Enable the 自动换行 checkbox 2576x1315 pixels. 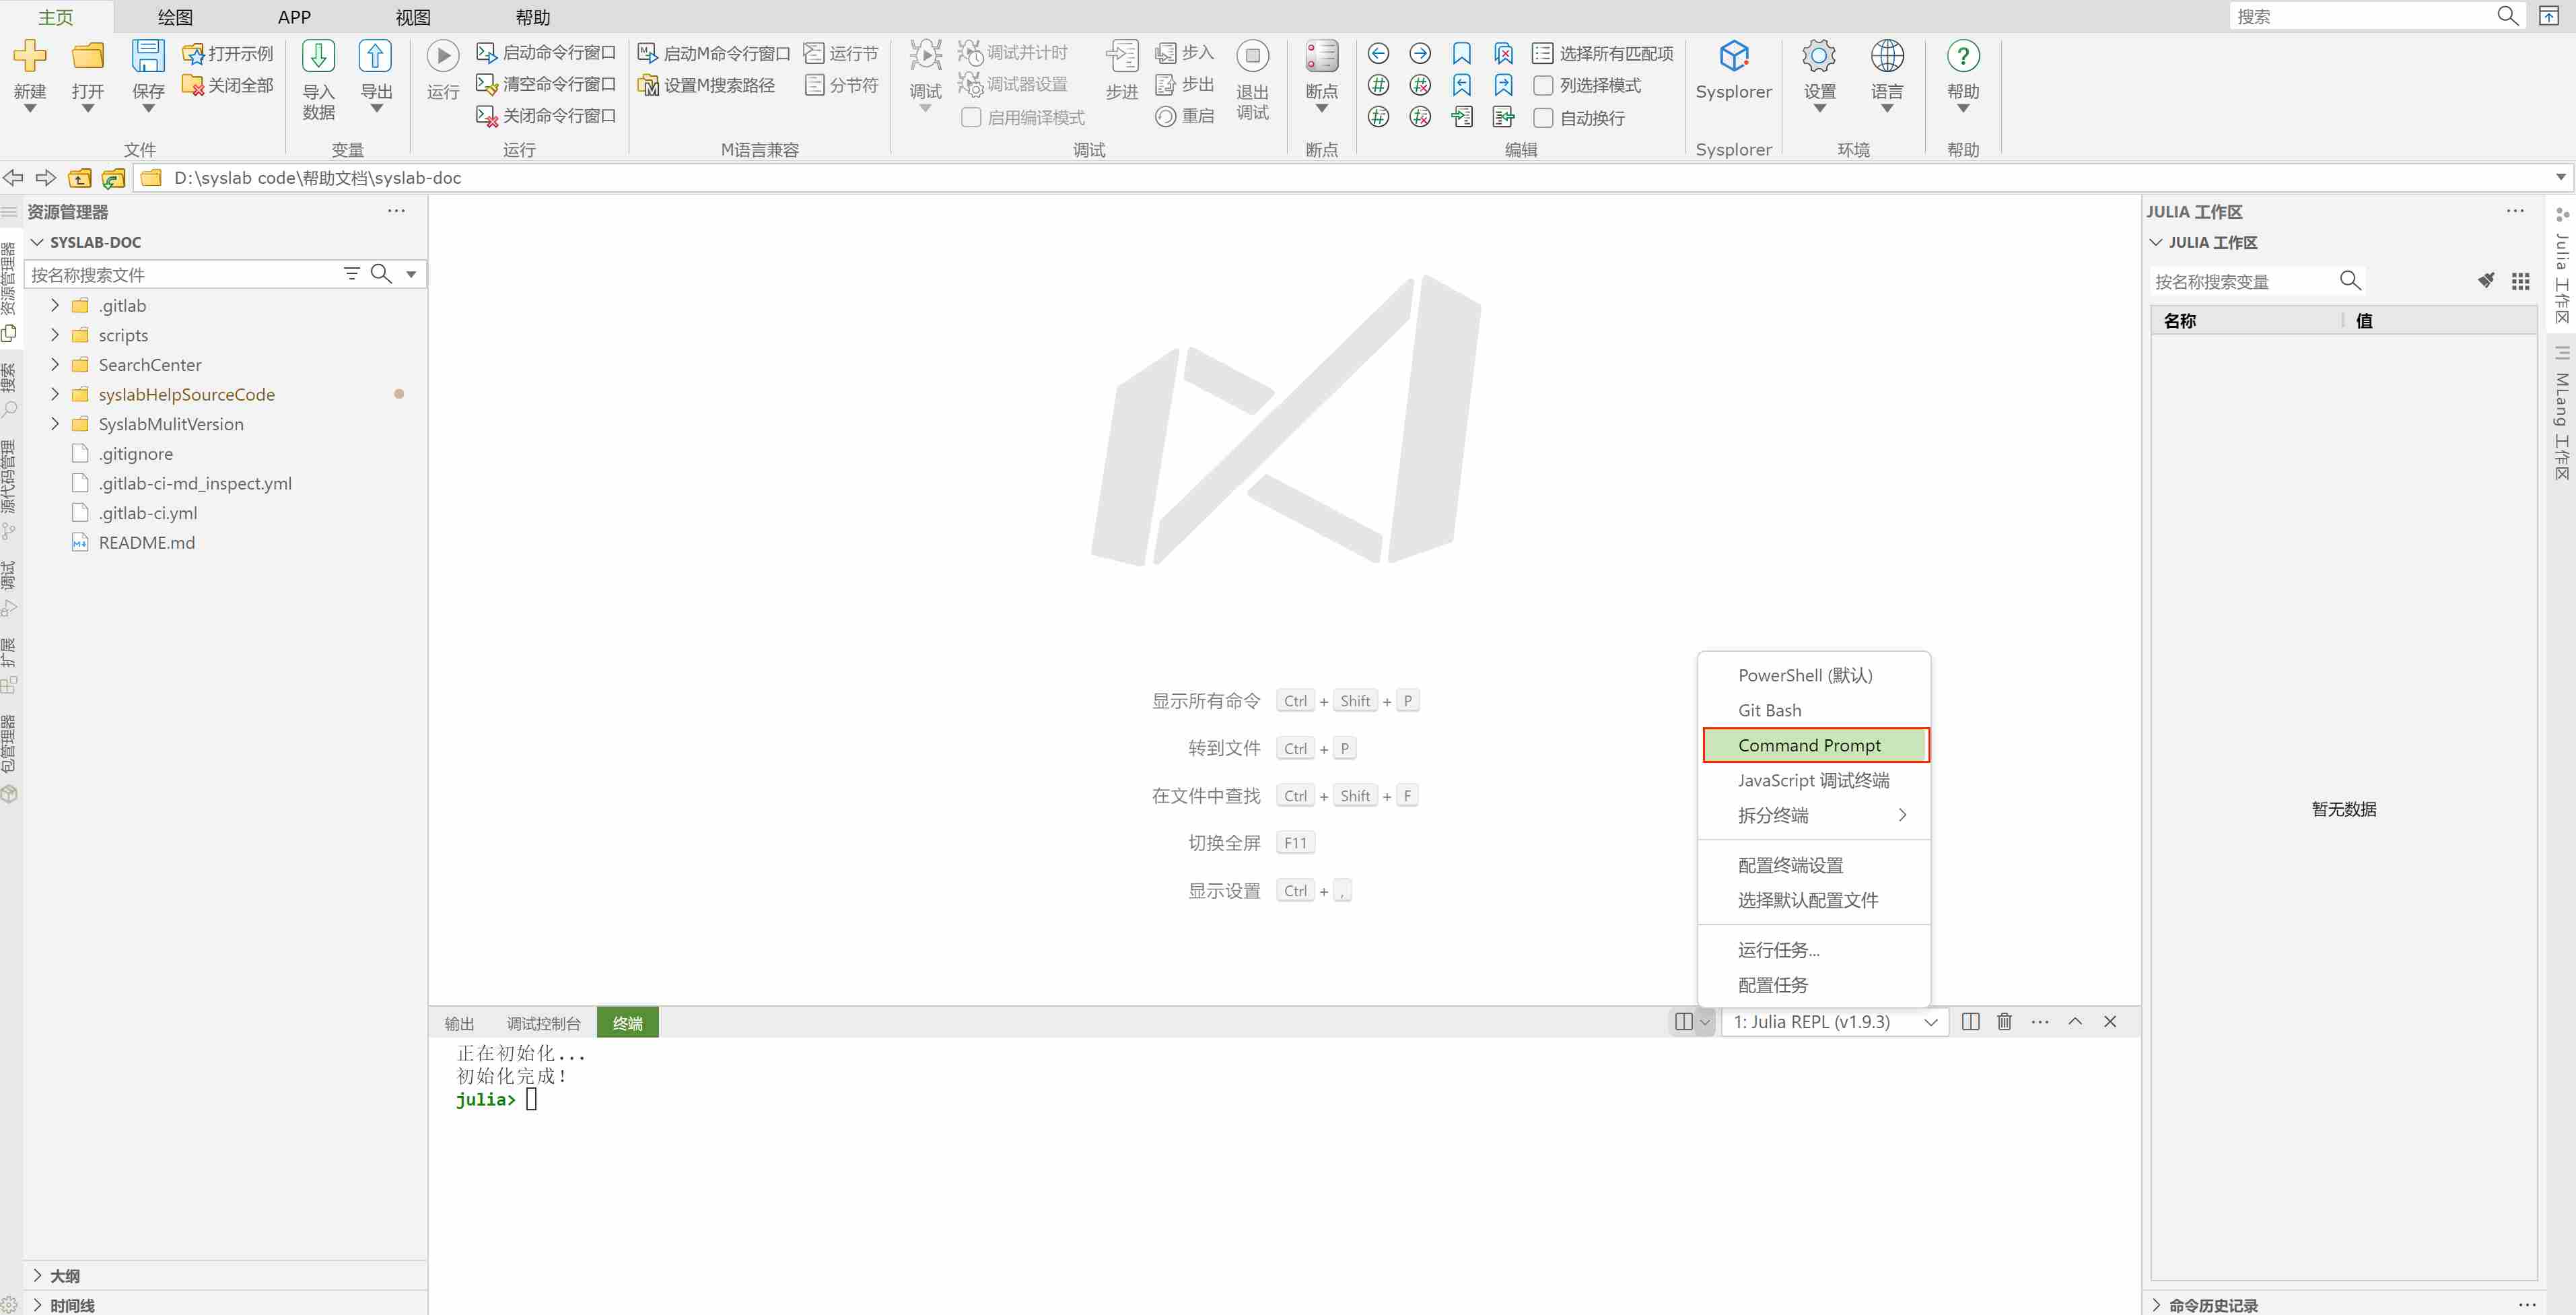(1543, 118)
